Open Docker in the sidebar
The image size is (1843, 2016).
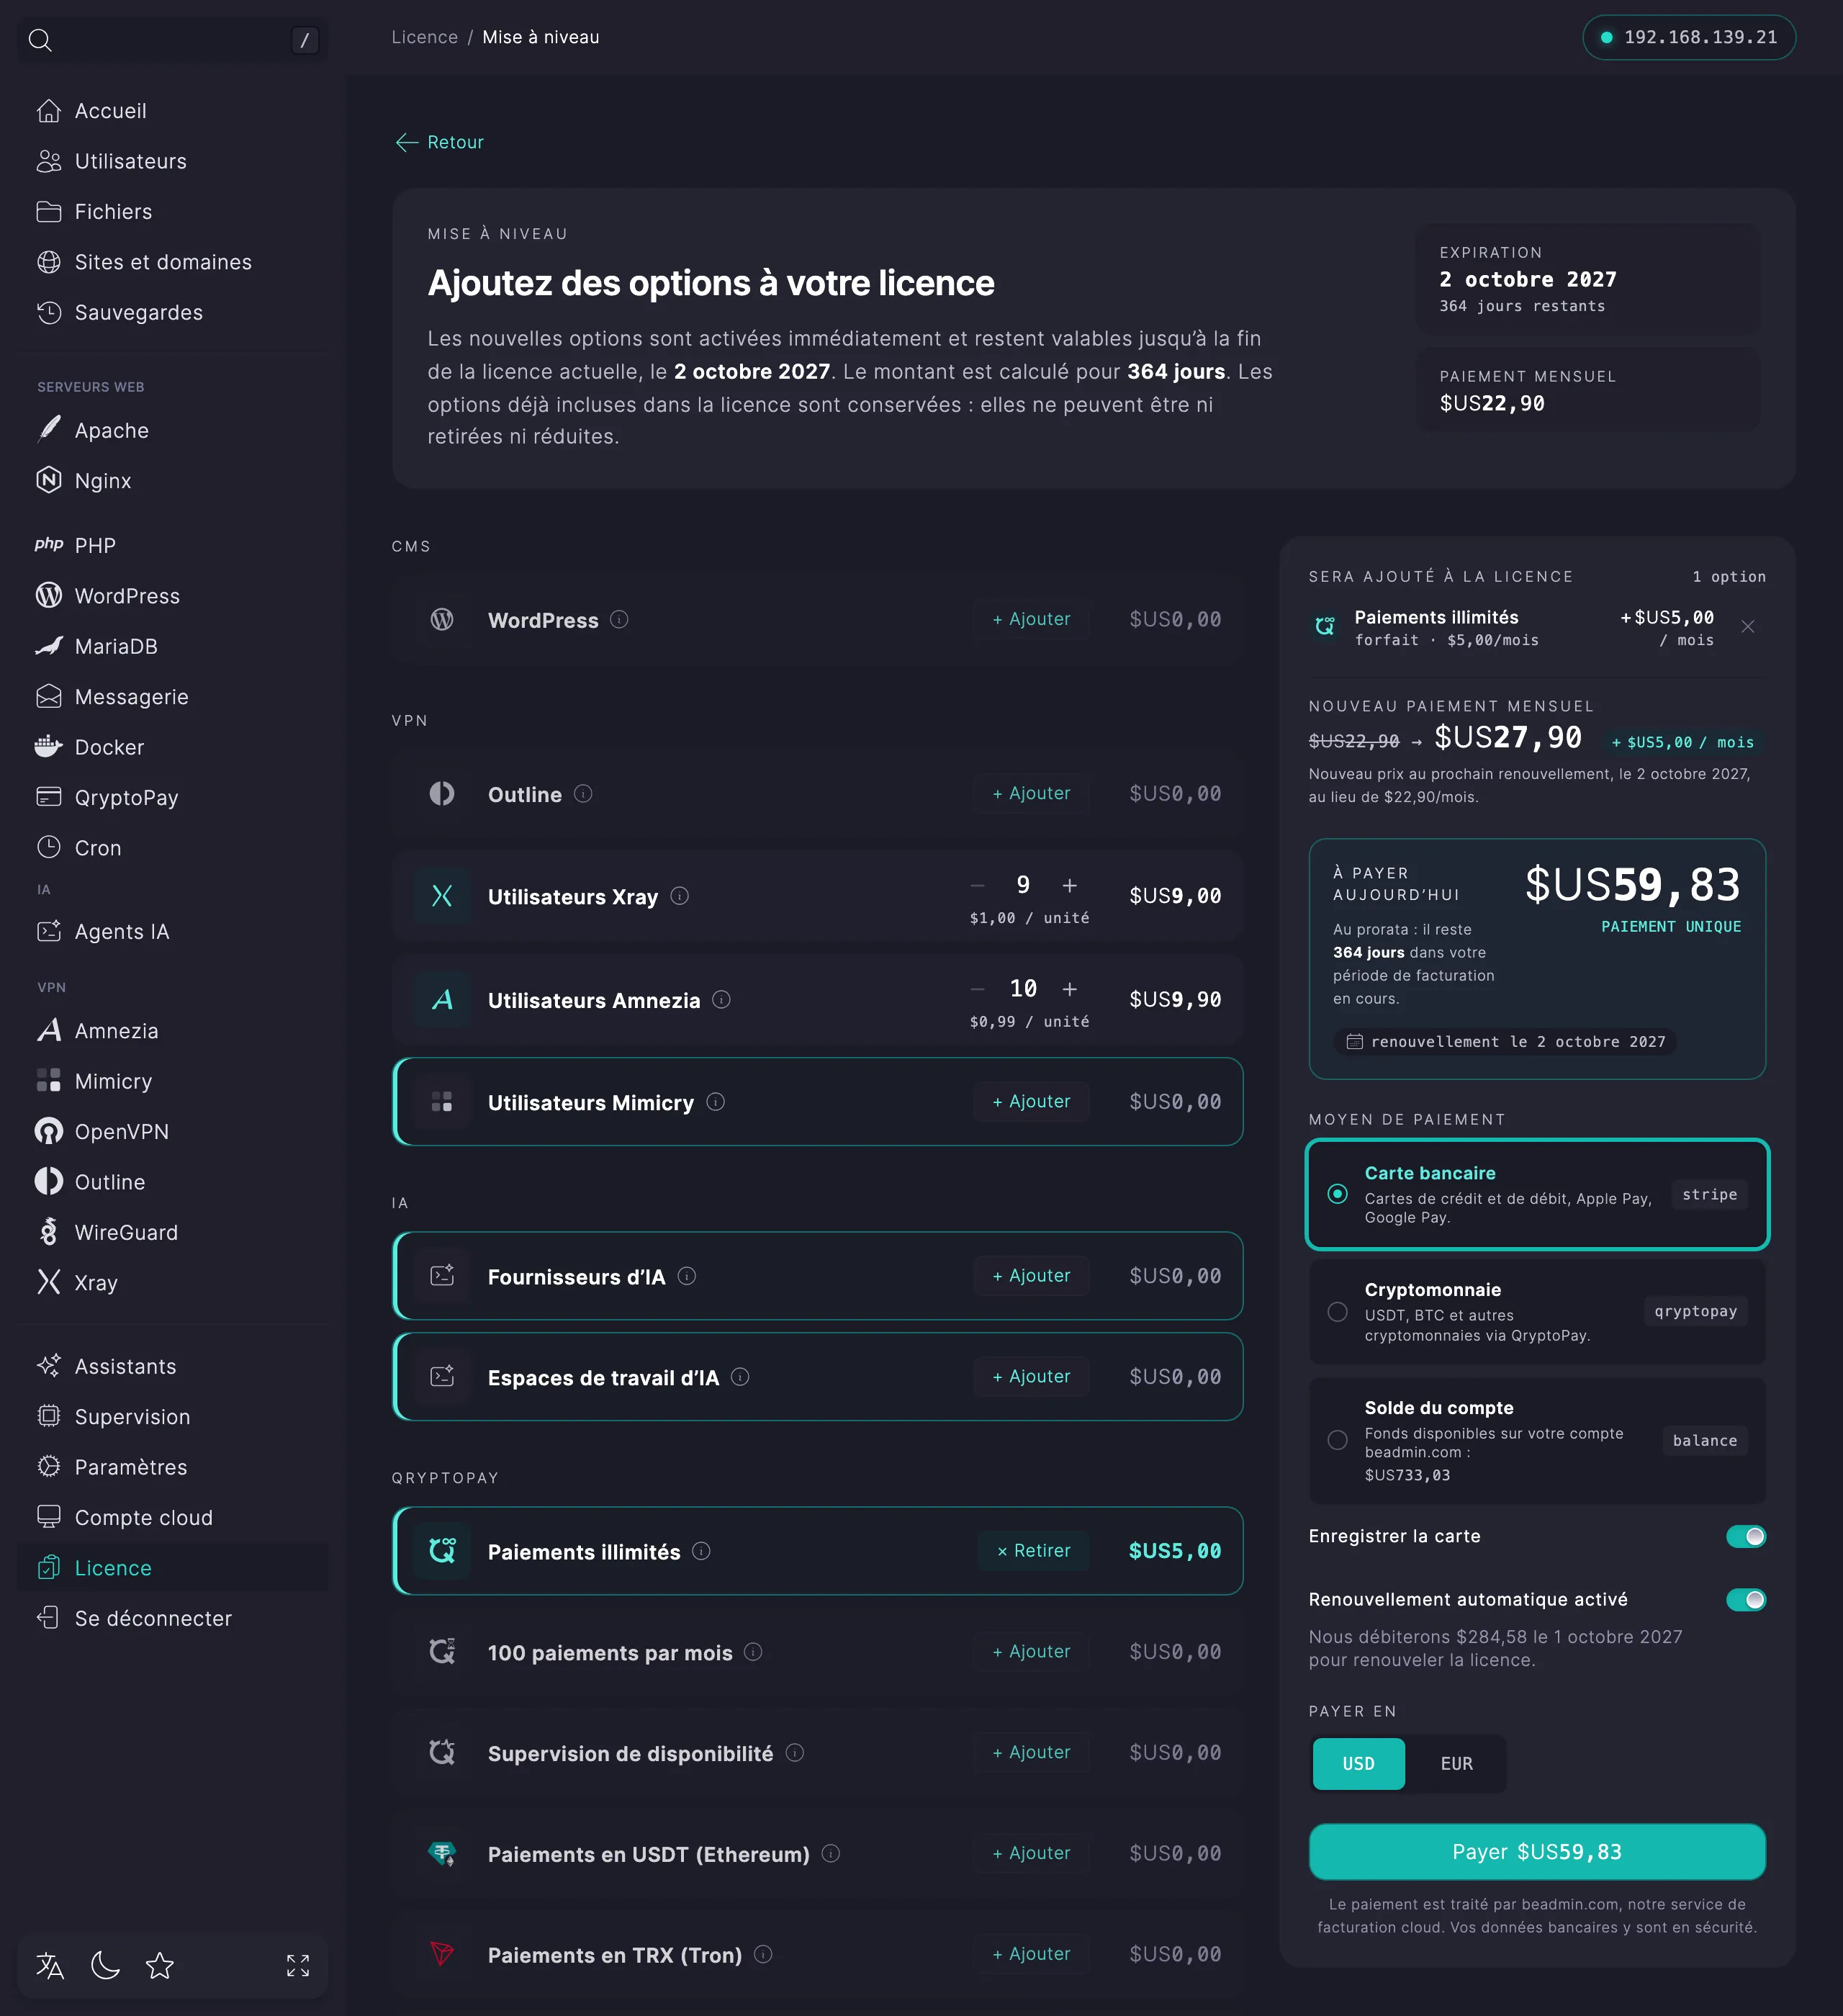point(173,747)
